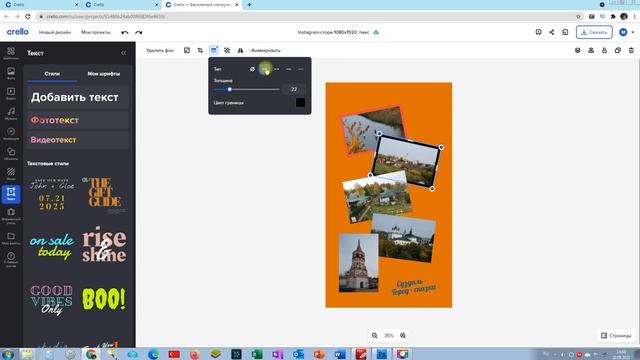Open the Templates section in sidebar
This screenshot has height=360, width=640.
pyautogui.click(x=11, y=53)
